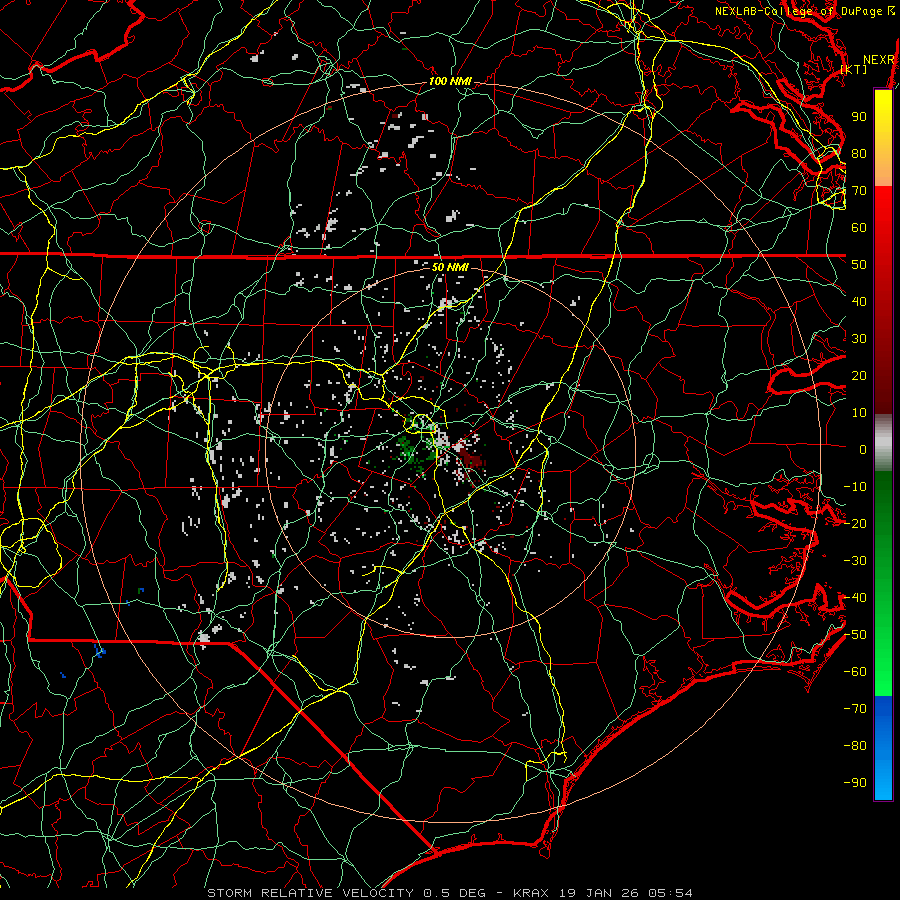Click the KRAX radar site identifier

point(531,893)
